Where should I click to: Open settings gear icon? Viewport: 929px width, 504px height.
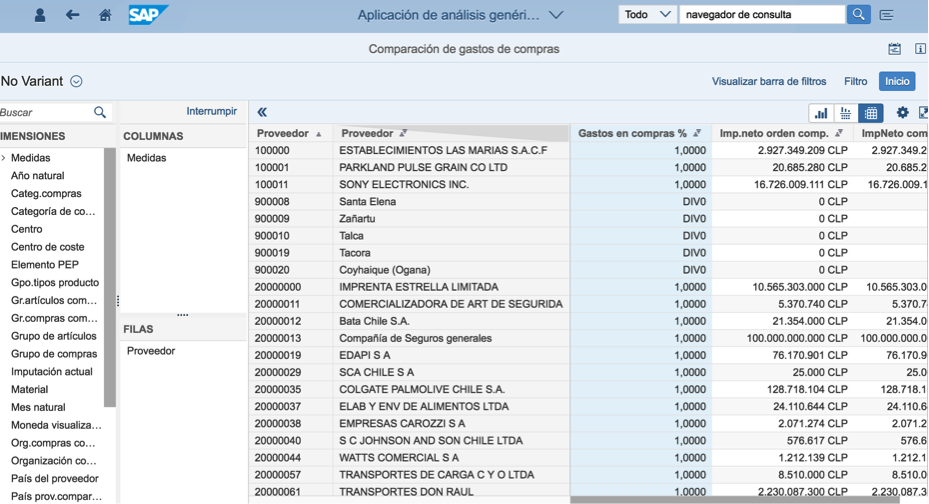click(x=902, y=112)
